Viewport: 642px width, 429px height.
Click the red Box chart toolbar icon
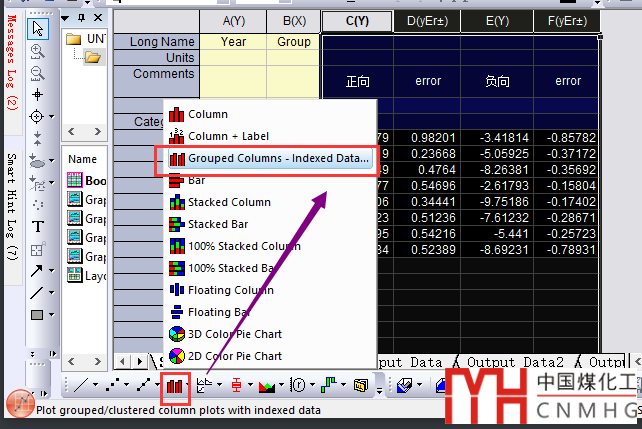(x=236, y=385)
